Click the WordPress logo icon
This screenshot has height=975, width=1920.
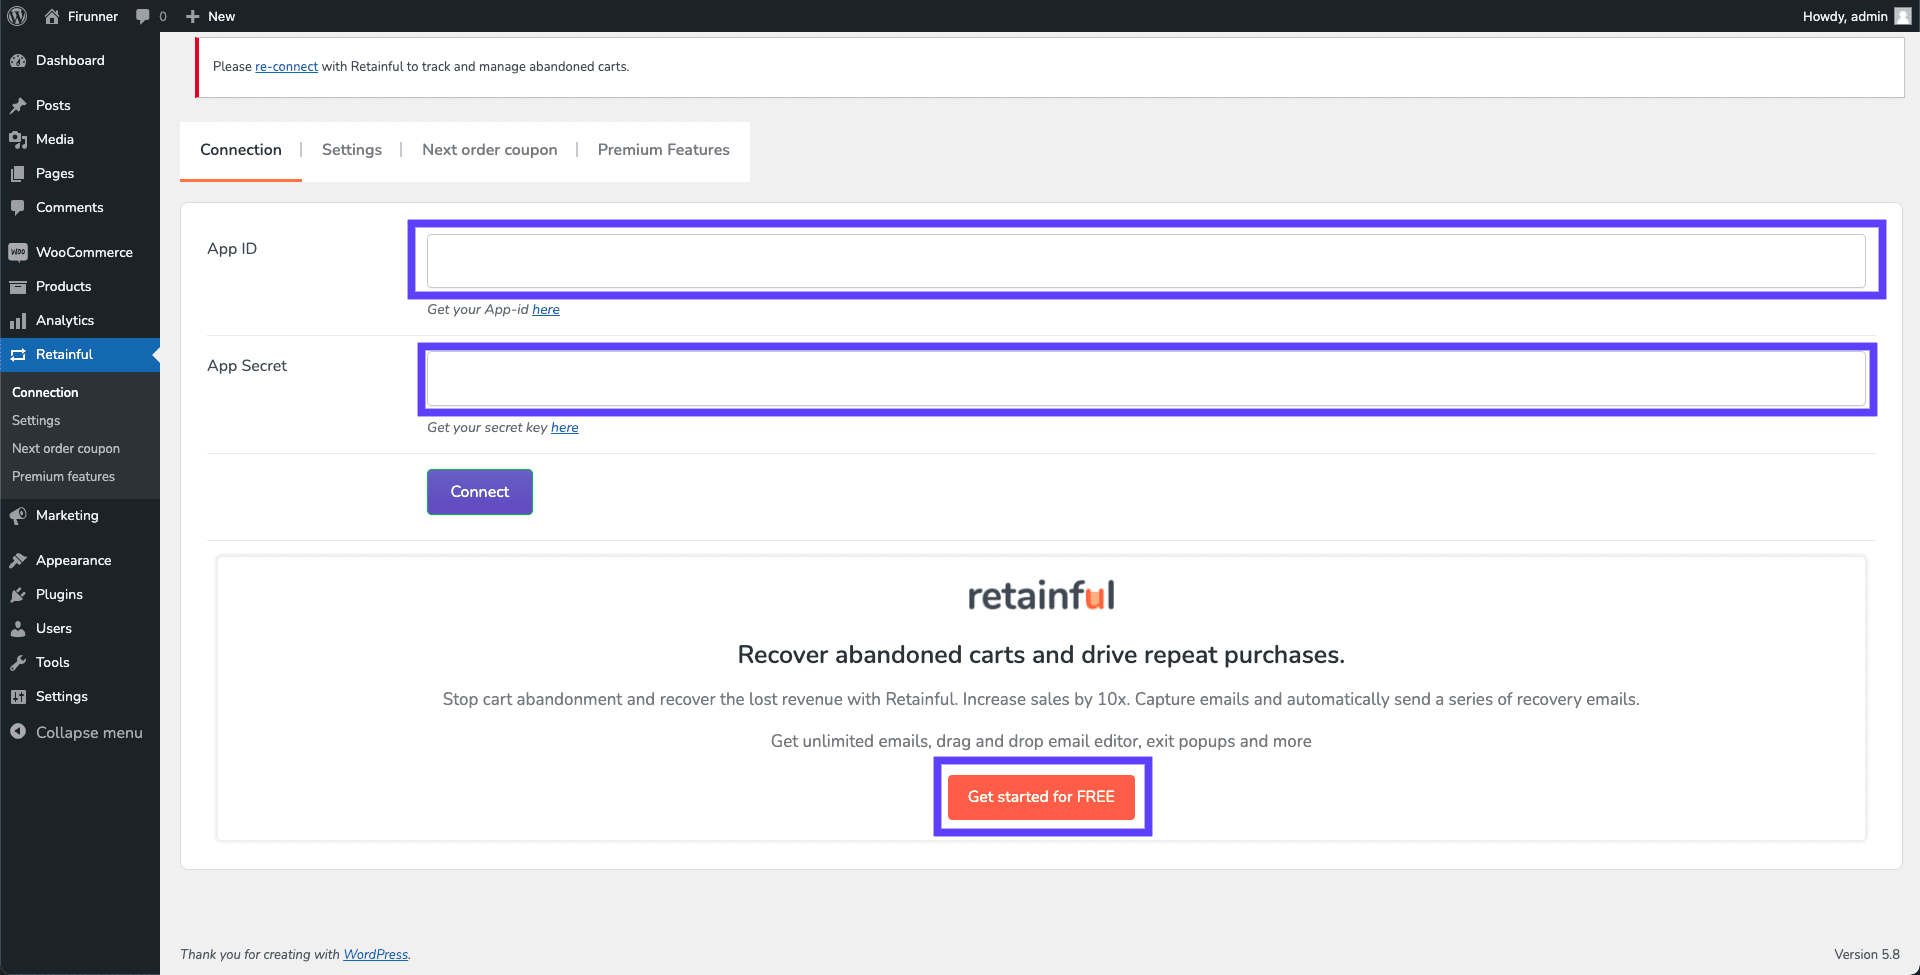point(17,16)
